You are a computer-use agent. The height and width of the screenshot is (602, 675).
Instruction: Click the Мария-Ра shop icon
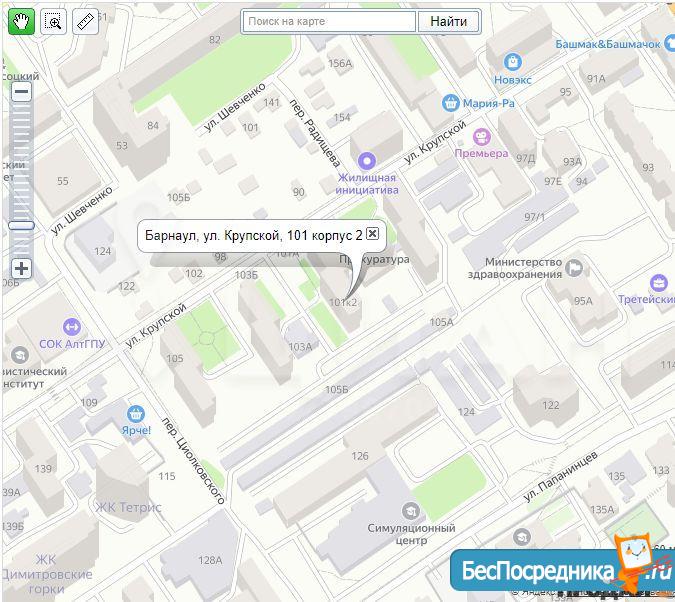[x=450, y=103]
